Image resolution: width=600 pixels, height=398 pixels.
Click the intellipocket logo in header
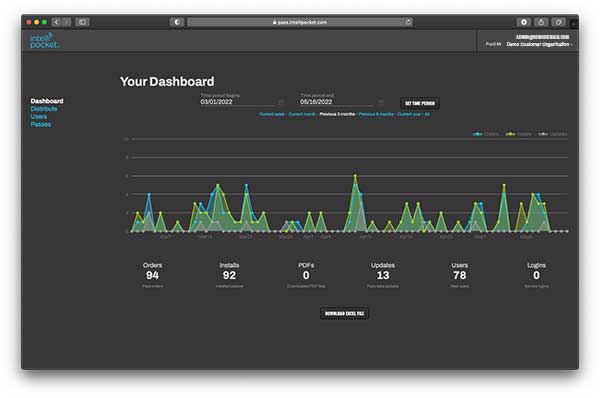(44, 40)
